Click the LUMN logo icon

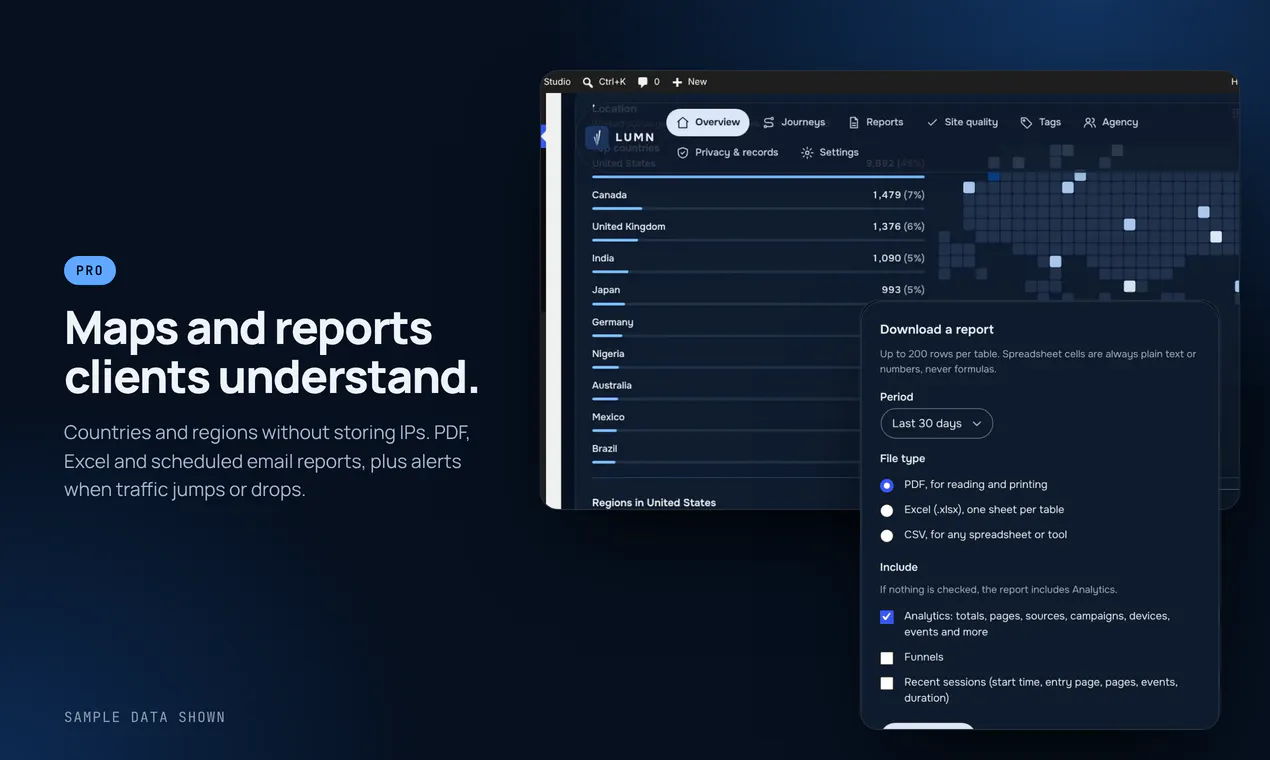(597, 137)
